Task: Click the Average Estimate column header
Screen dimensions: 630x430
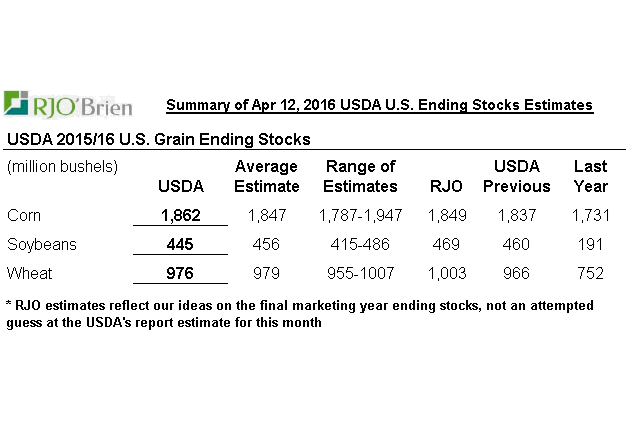Action: [x=266, y=176]
